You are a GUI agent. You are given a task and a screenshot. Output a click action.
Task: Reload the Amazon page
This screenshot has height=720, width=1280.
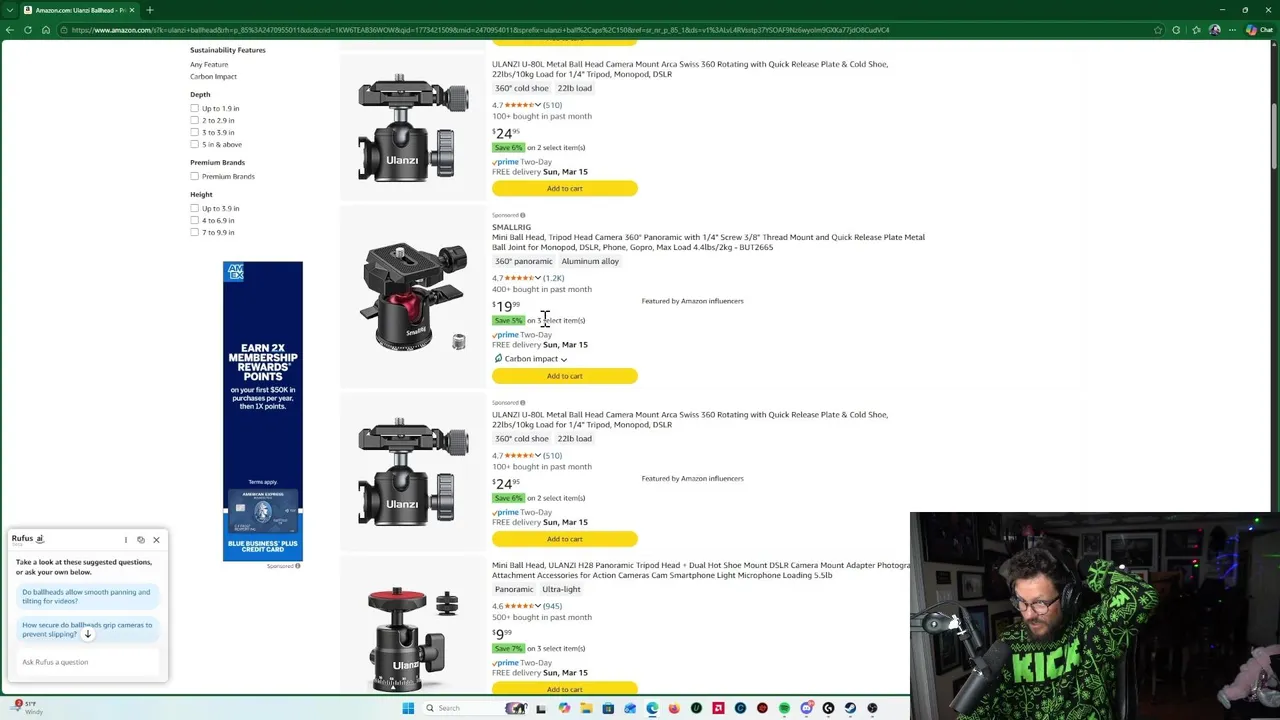[28, 30]
